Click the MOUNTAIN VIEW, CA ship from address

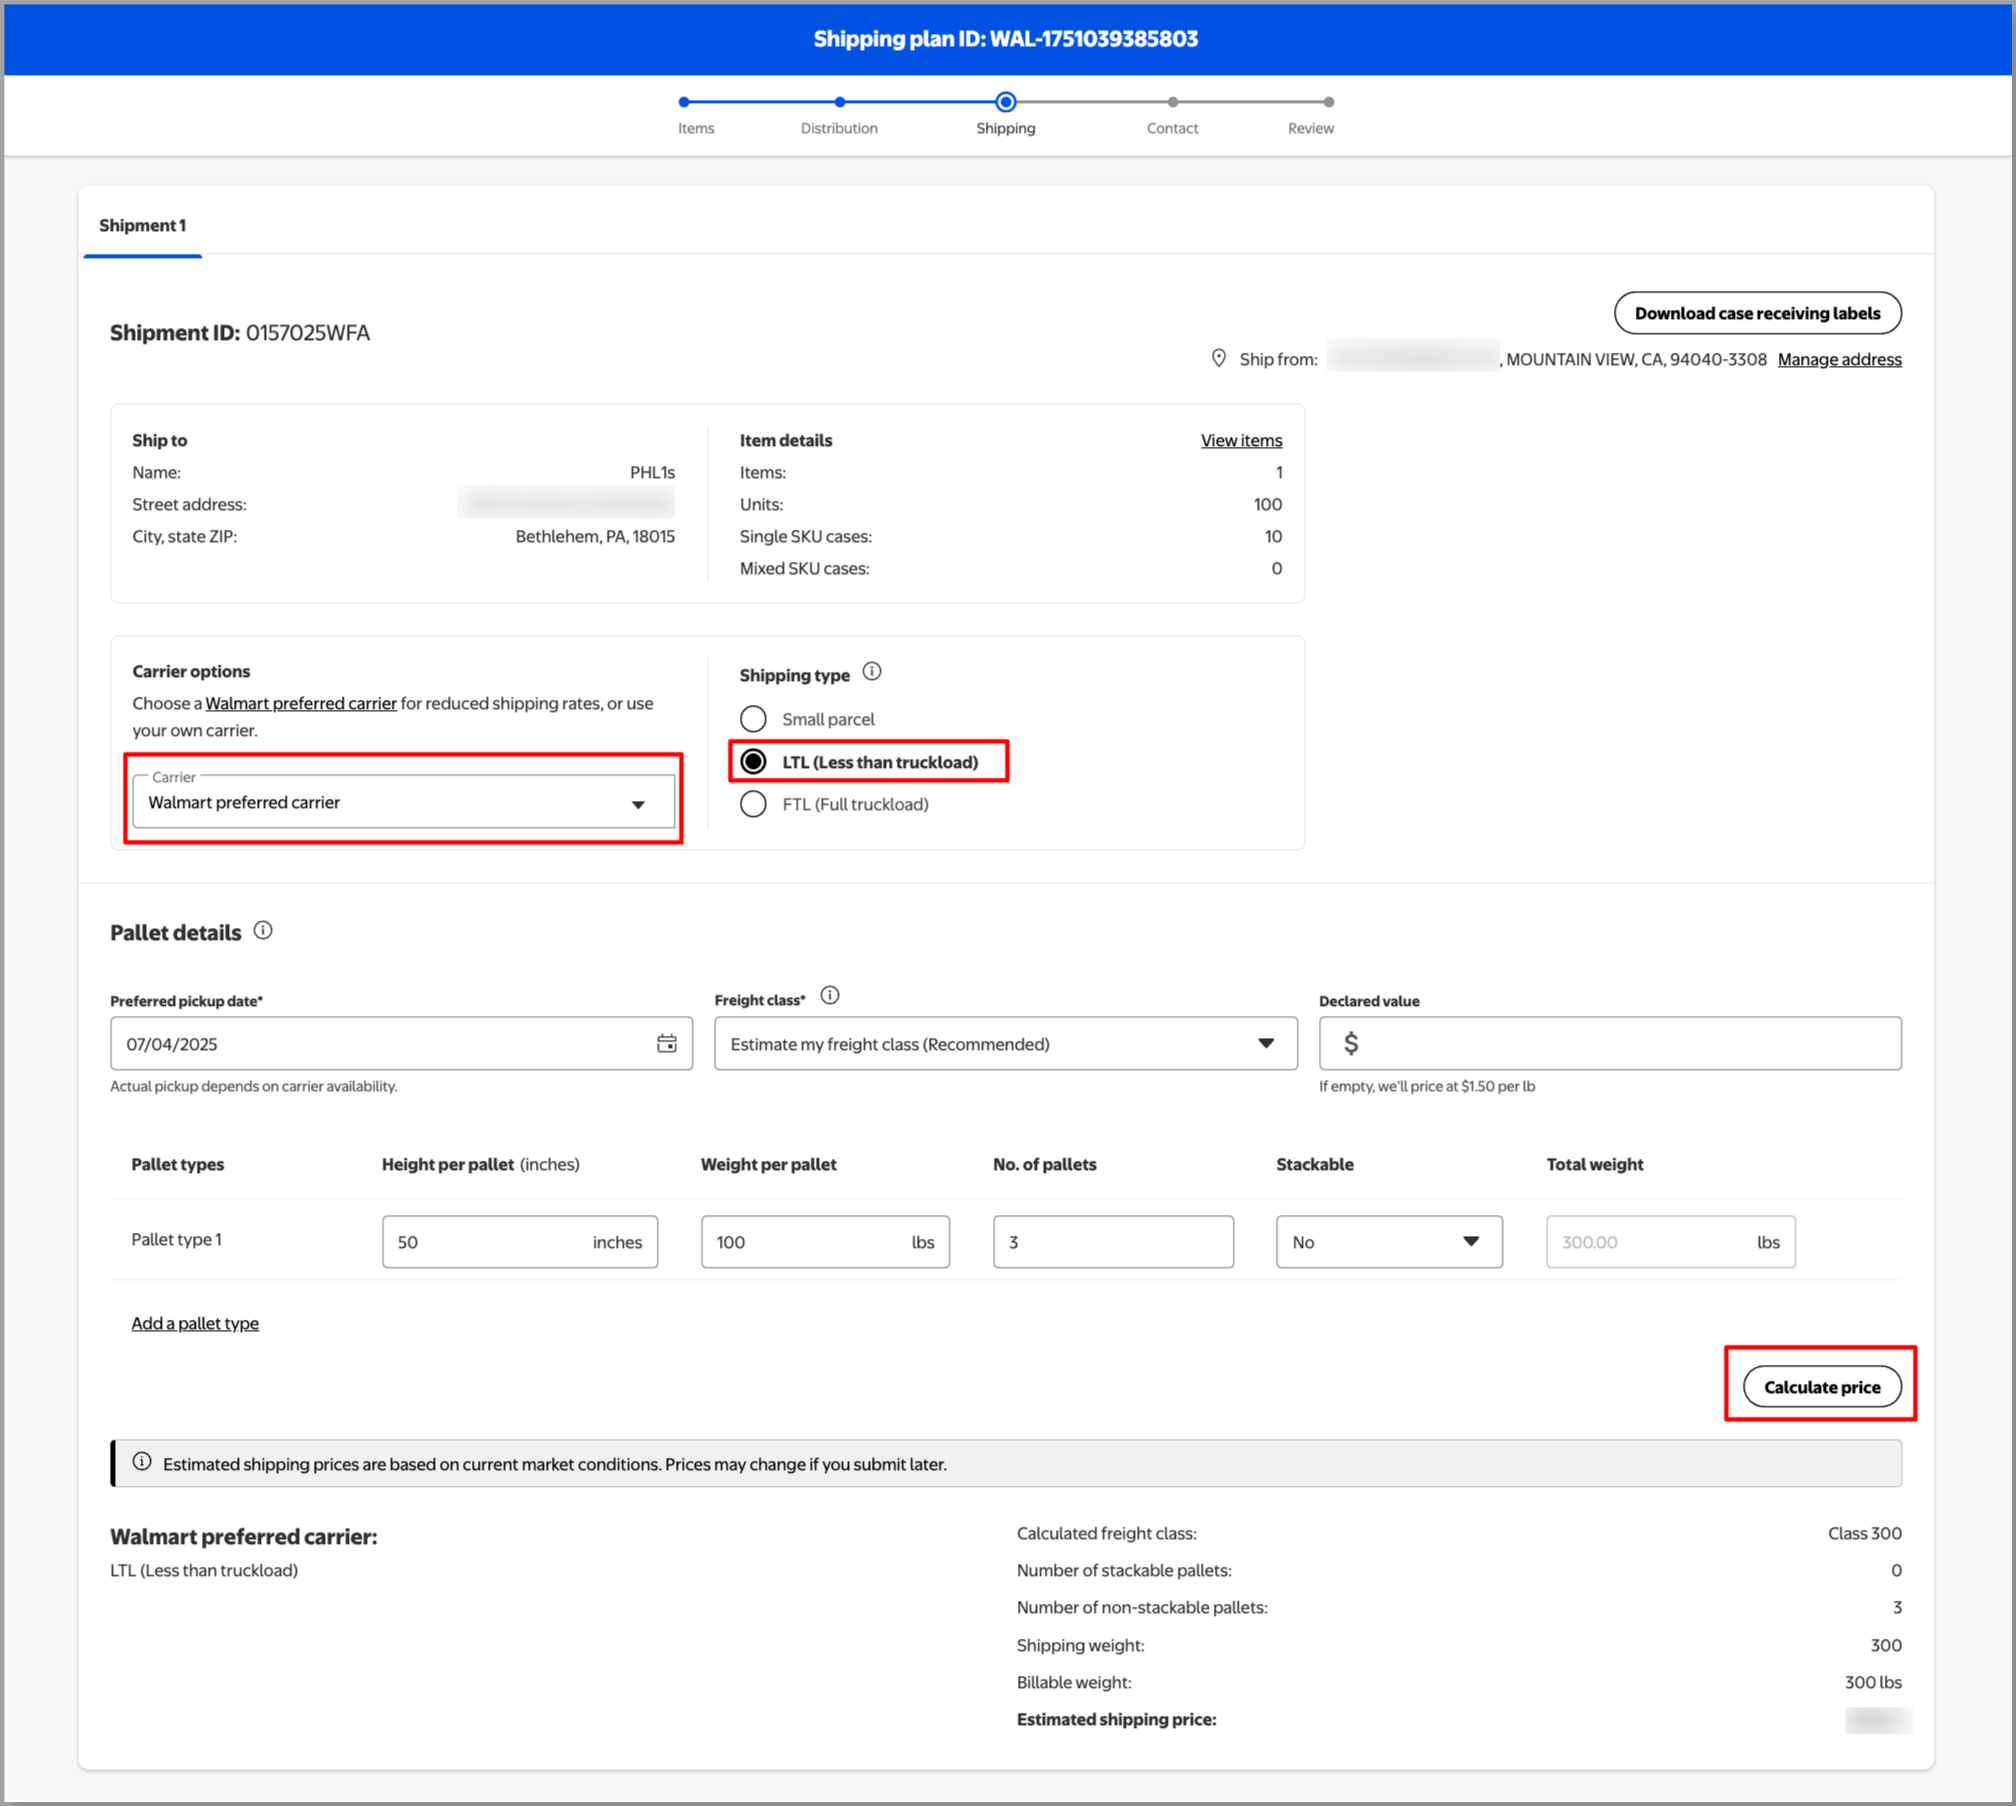tap(1636, 360)
